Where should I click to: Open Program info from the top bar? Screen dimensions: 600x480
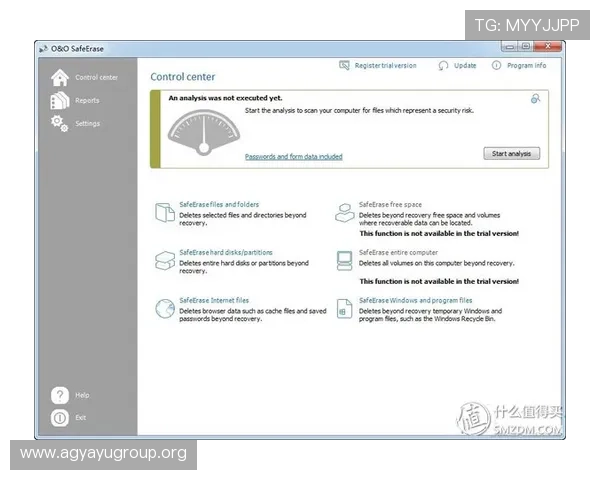click(x=526, y=66)
